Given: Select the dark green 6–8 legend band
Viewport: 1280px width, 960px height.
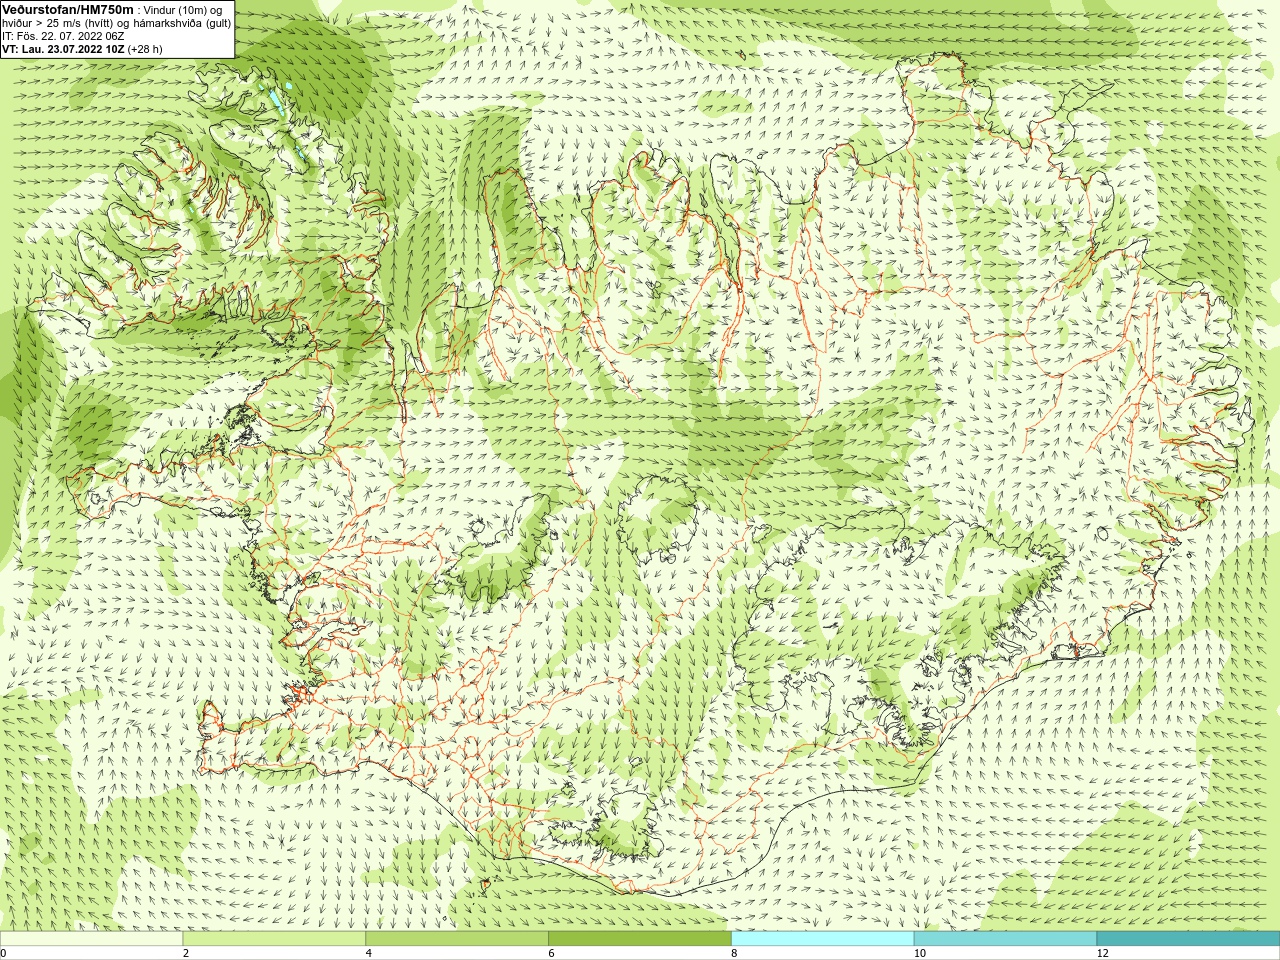Looking at the screenshot, I should point(640,939).
